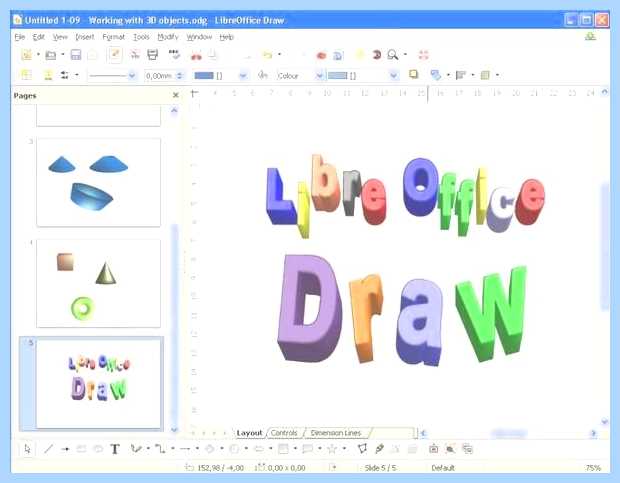Select the Ellipse tool
The height and width of the screenshot is (483, 620).
click(98, 449)
